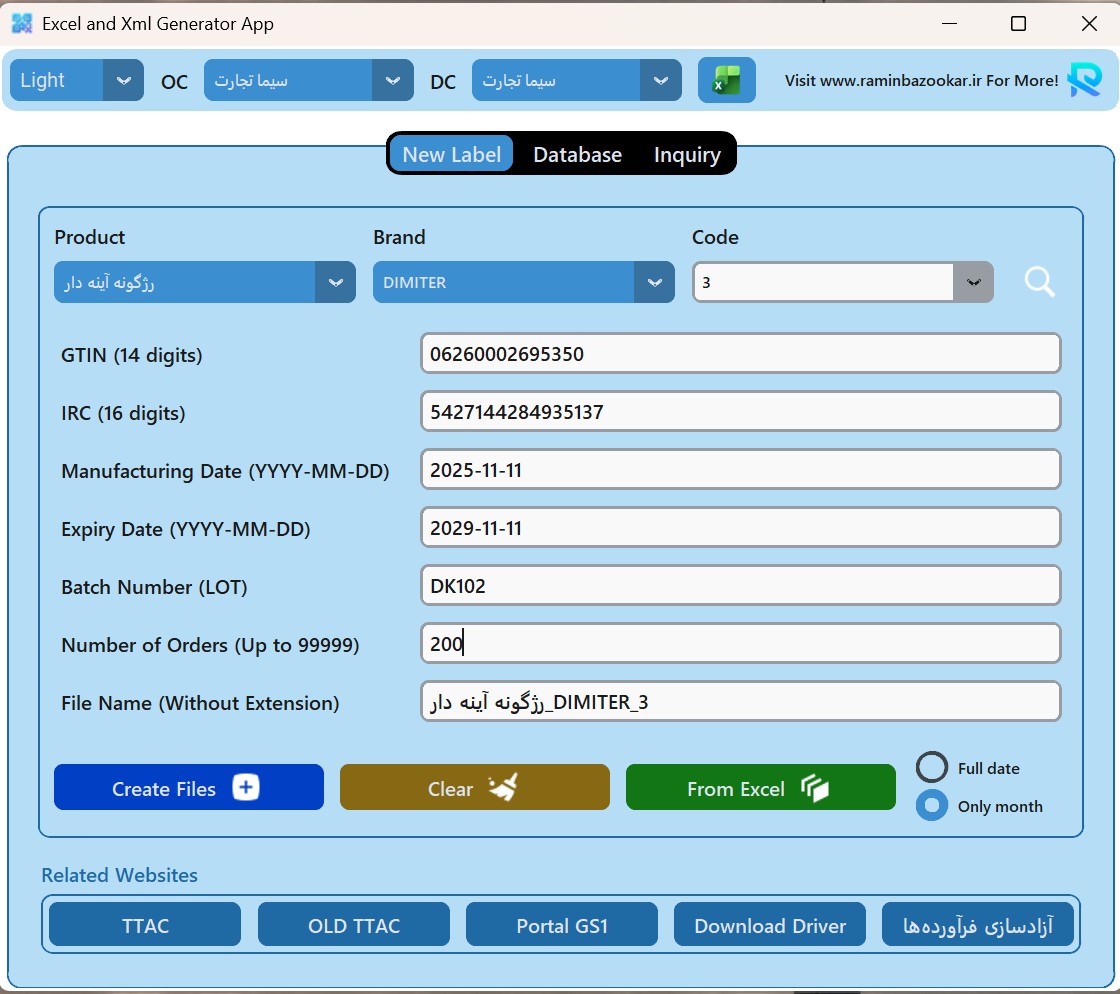Image resolution: width=1120 pixels, height=994 pixels.
Task: Switch to the Database tab
Action: pyautogui.click(x=577, y=155)
